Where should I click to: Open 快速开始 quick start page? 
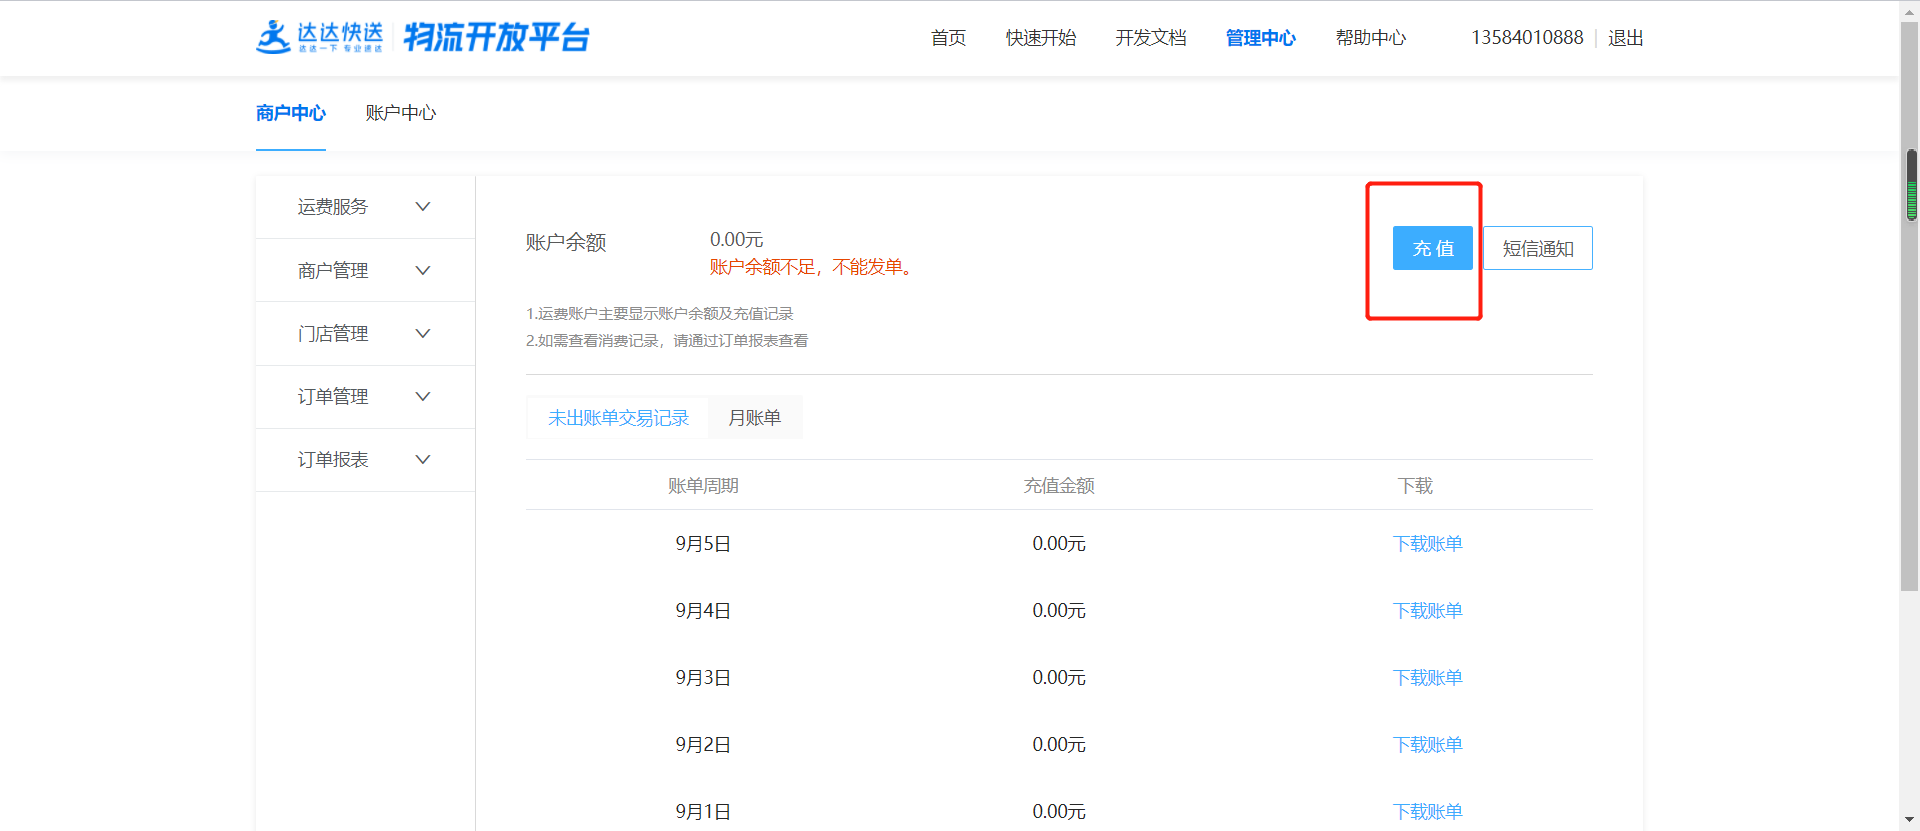1040,38
